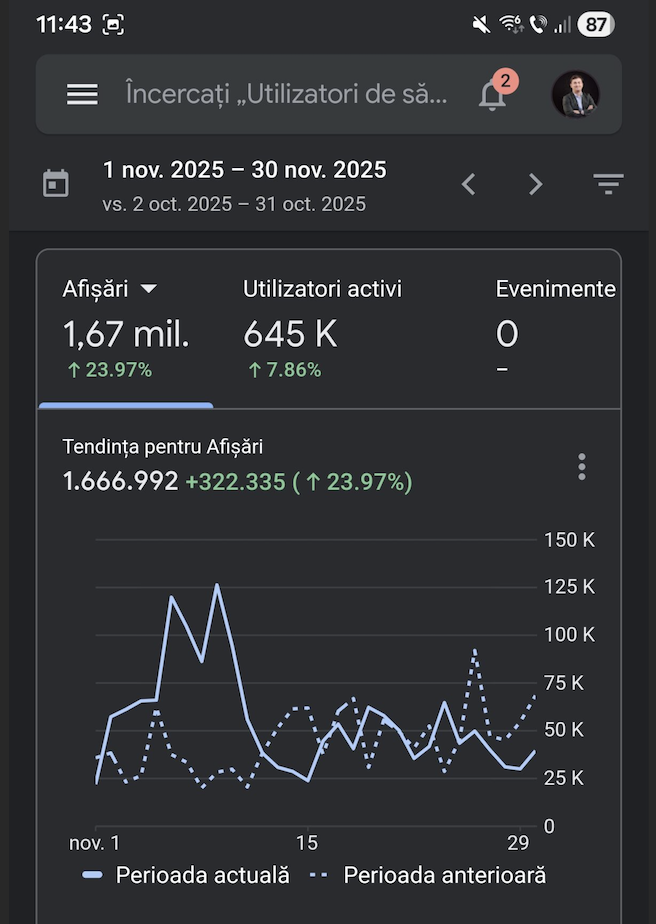Toggle Perioada actuală legend series

(187, 875)
